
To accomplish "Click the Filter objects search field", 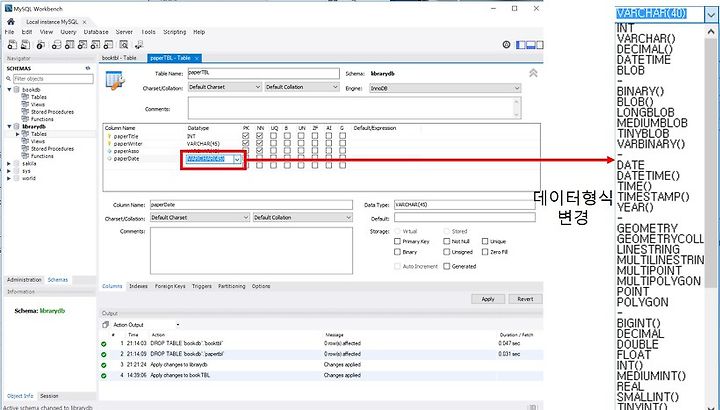I will (x=53, y=79).
